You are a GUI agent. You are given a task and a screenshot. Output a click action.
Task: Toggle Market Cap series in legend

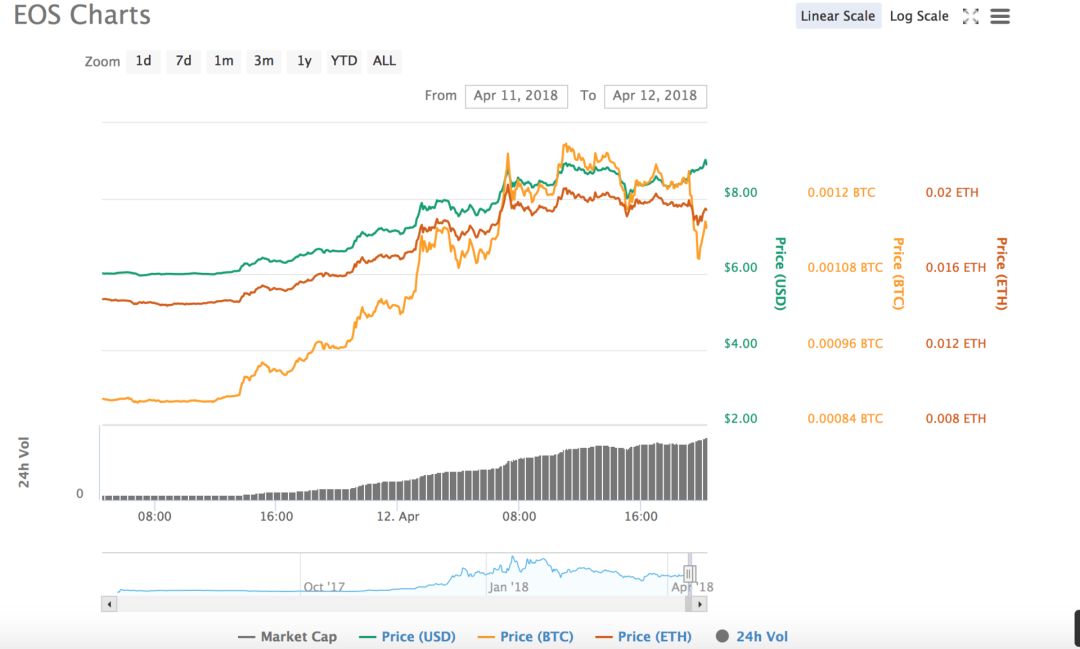pyautogui.click(x=287, y=637)
